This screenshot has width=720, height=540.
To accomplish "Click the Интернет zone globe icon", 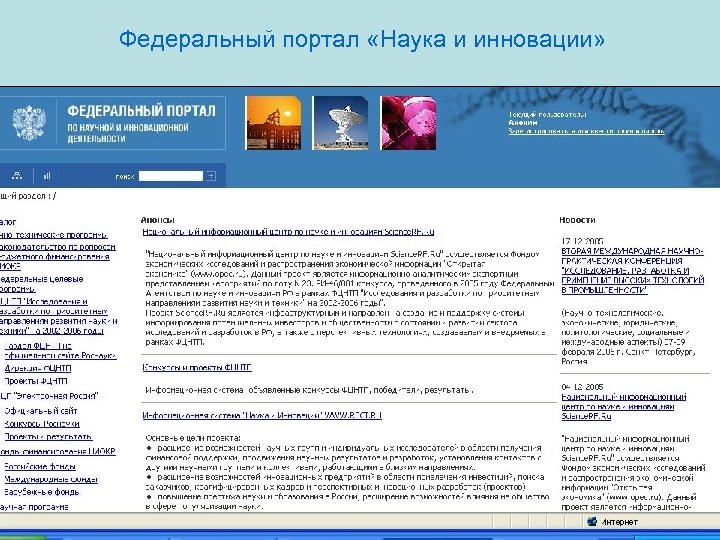I will point(592,522).
